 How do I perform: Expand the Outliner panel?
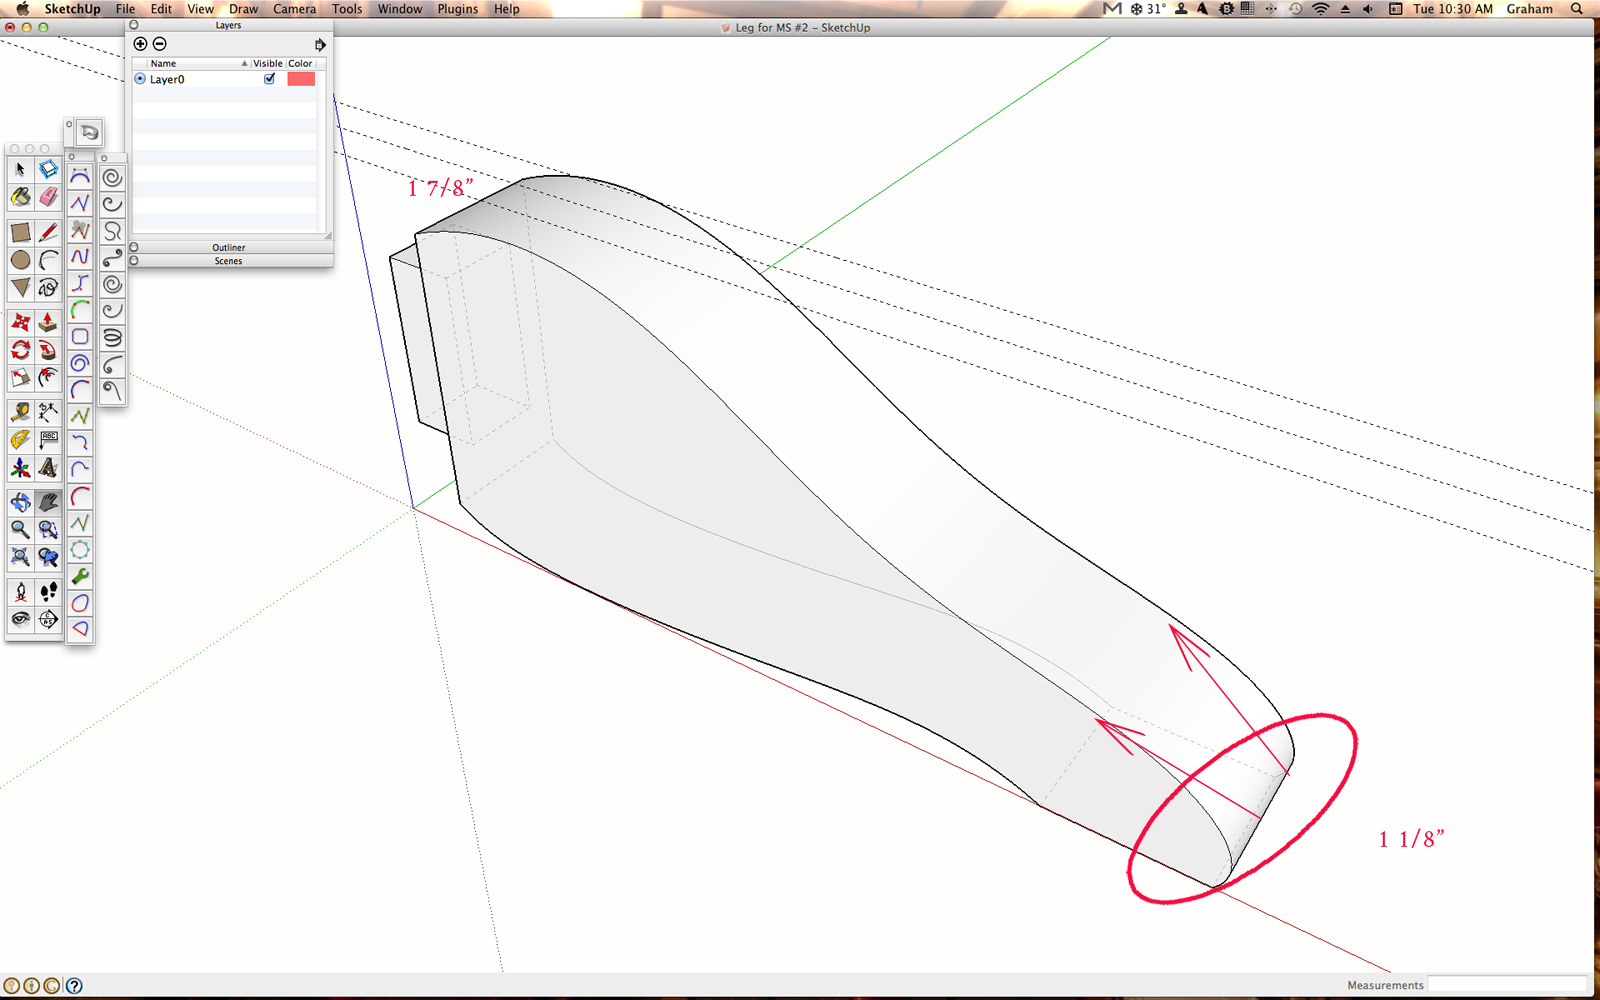click(x=134, y=247)
